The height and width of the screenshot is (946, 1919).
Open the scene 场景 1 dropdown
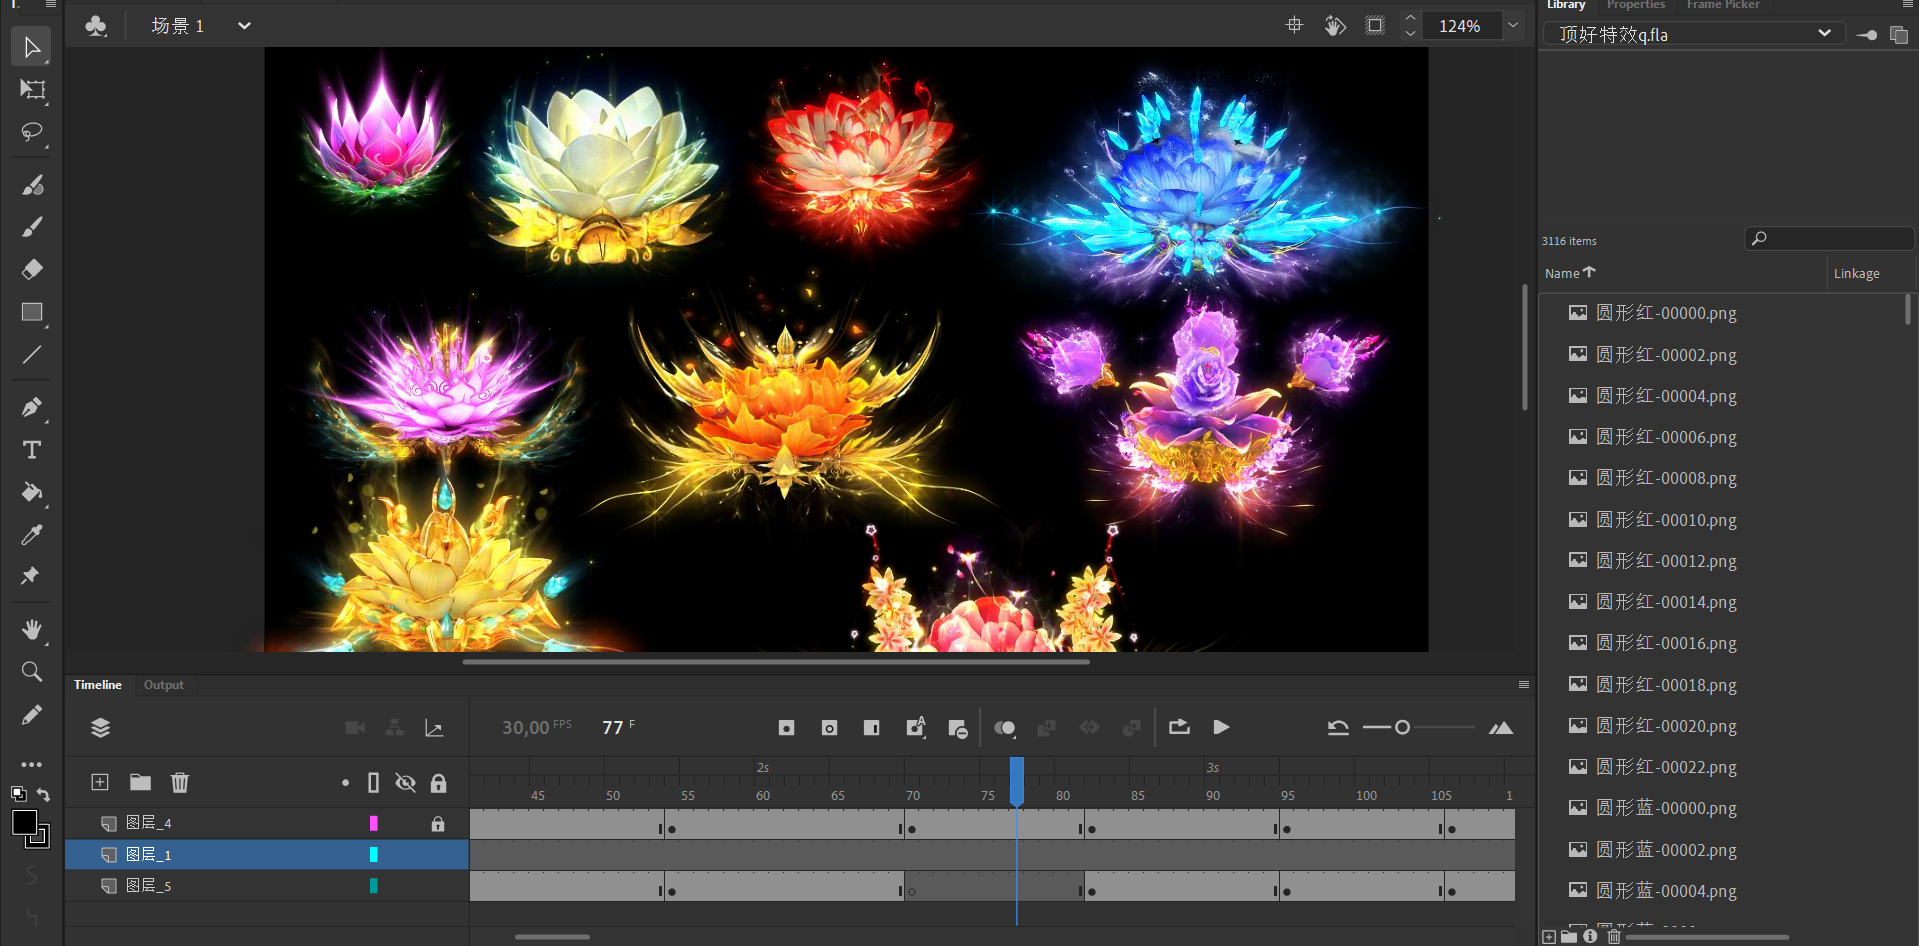point(244,26)
